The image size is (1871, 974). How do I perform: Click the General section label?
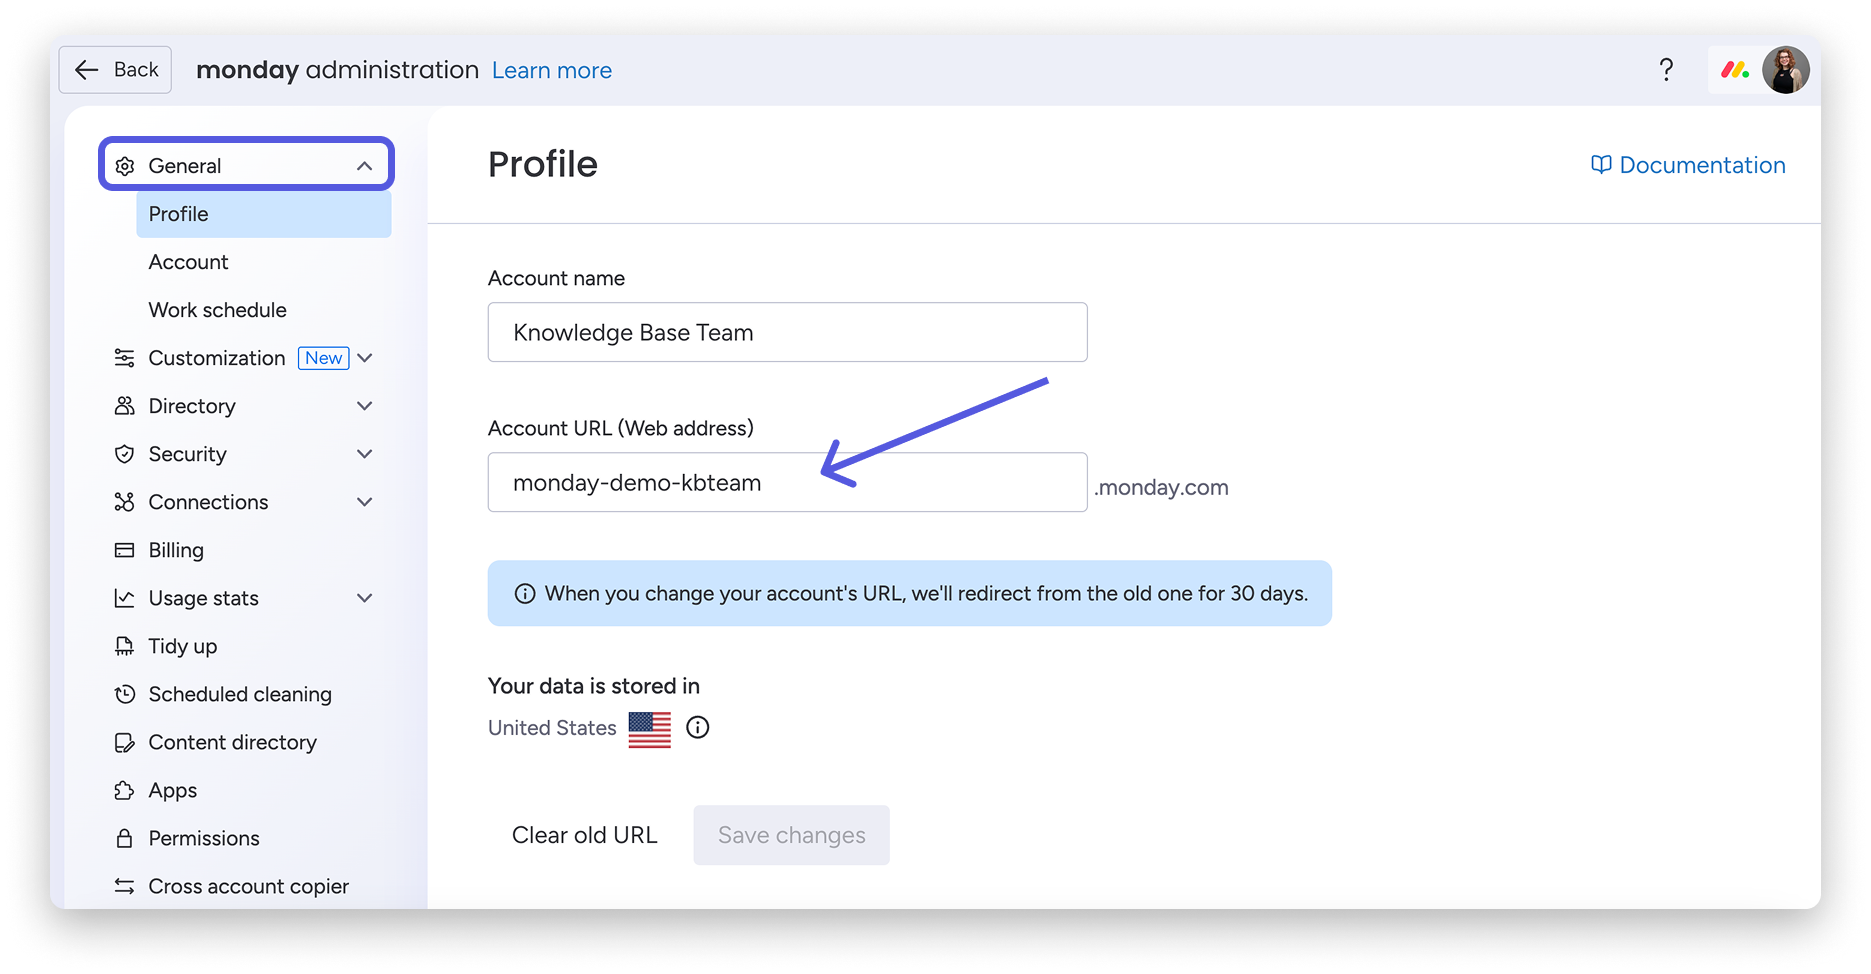(x=185, y=166)
